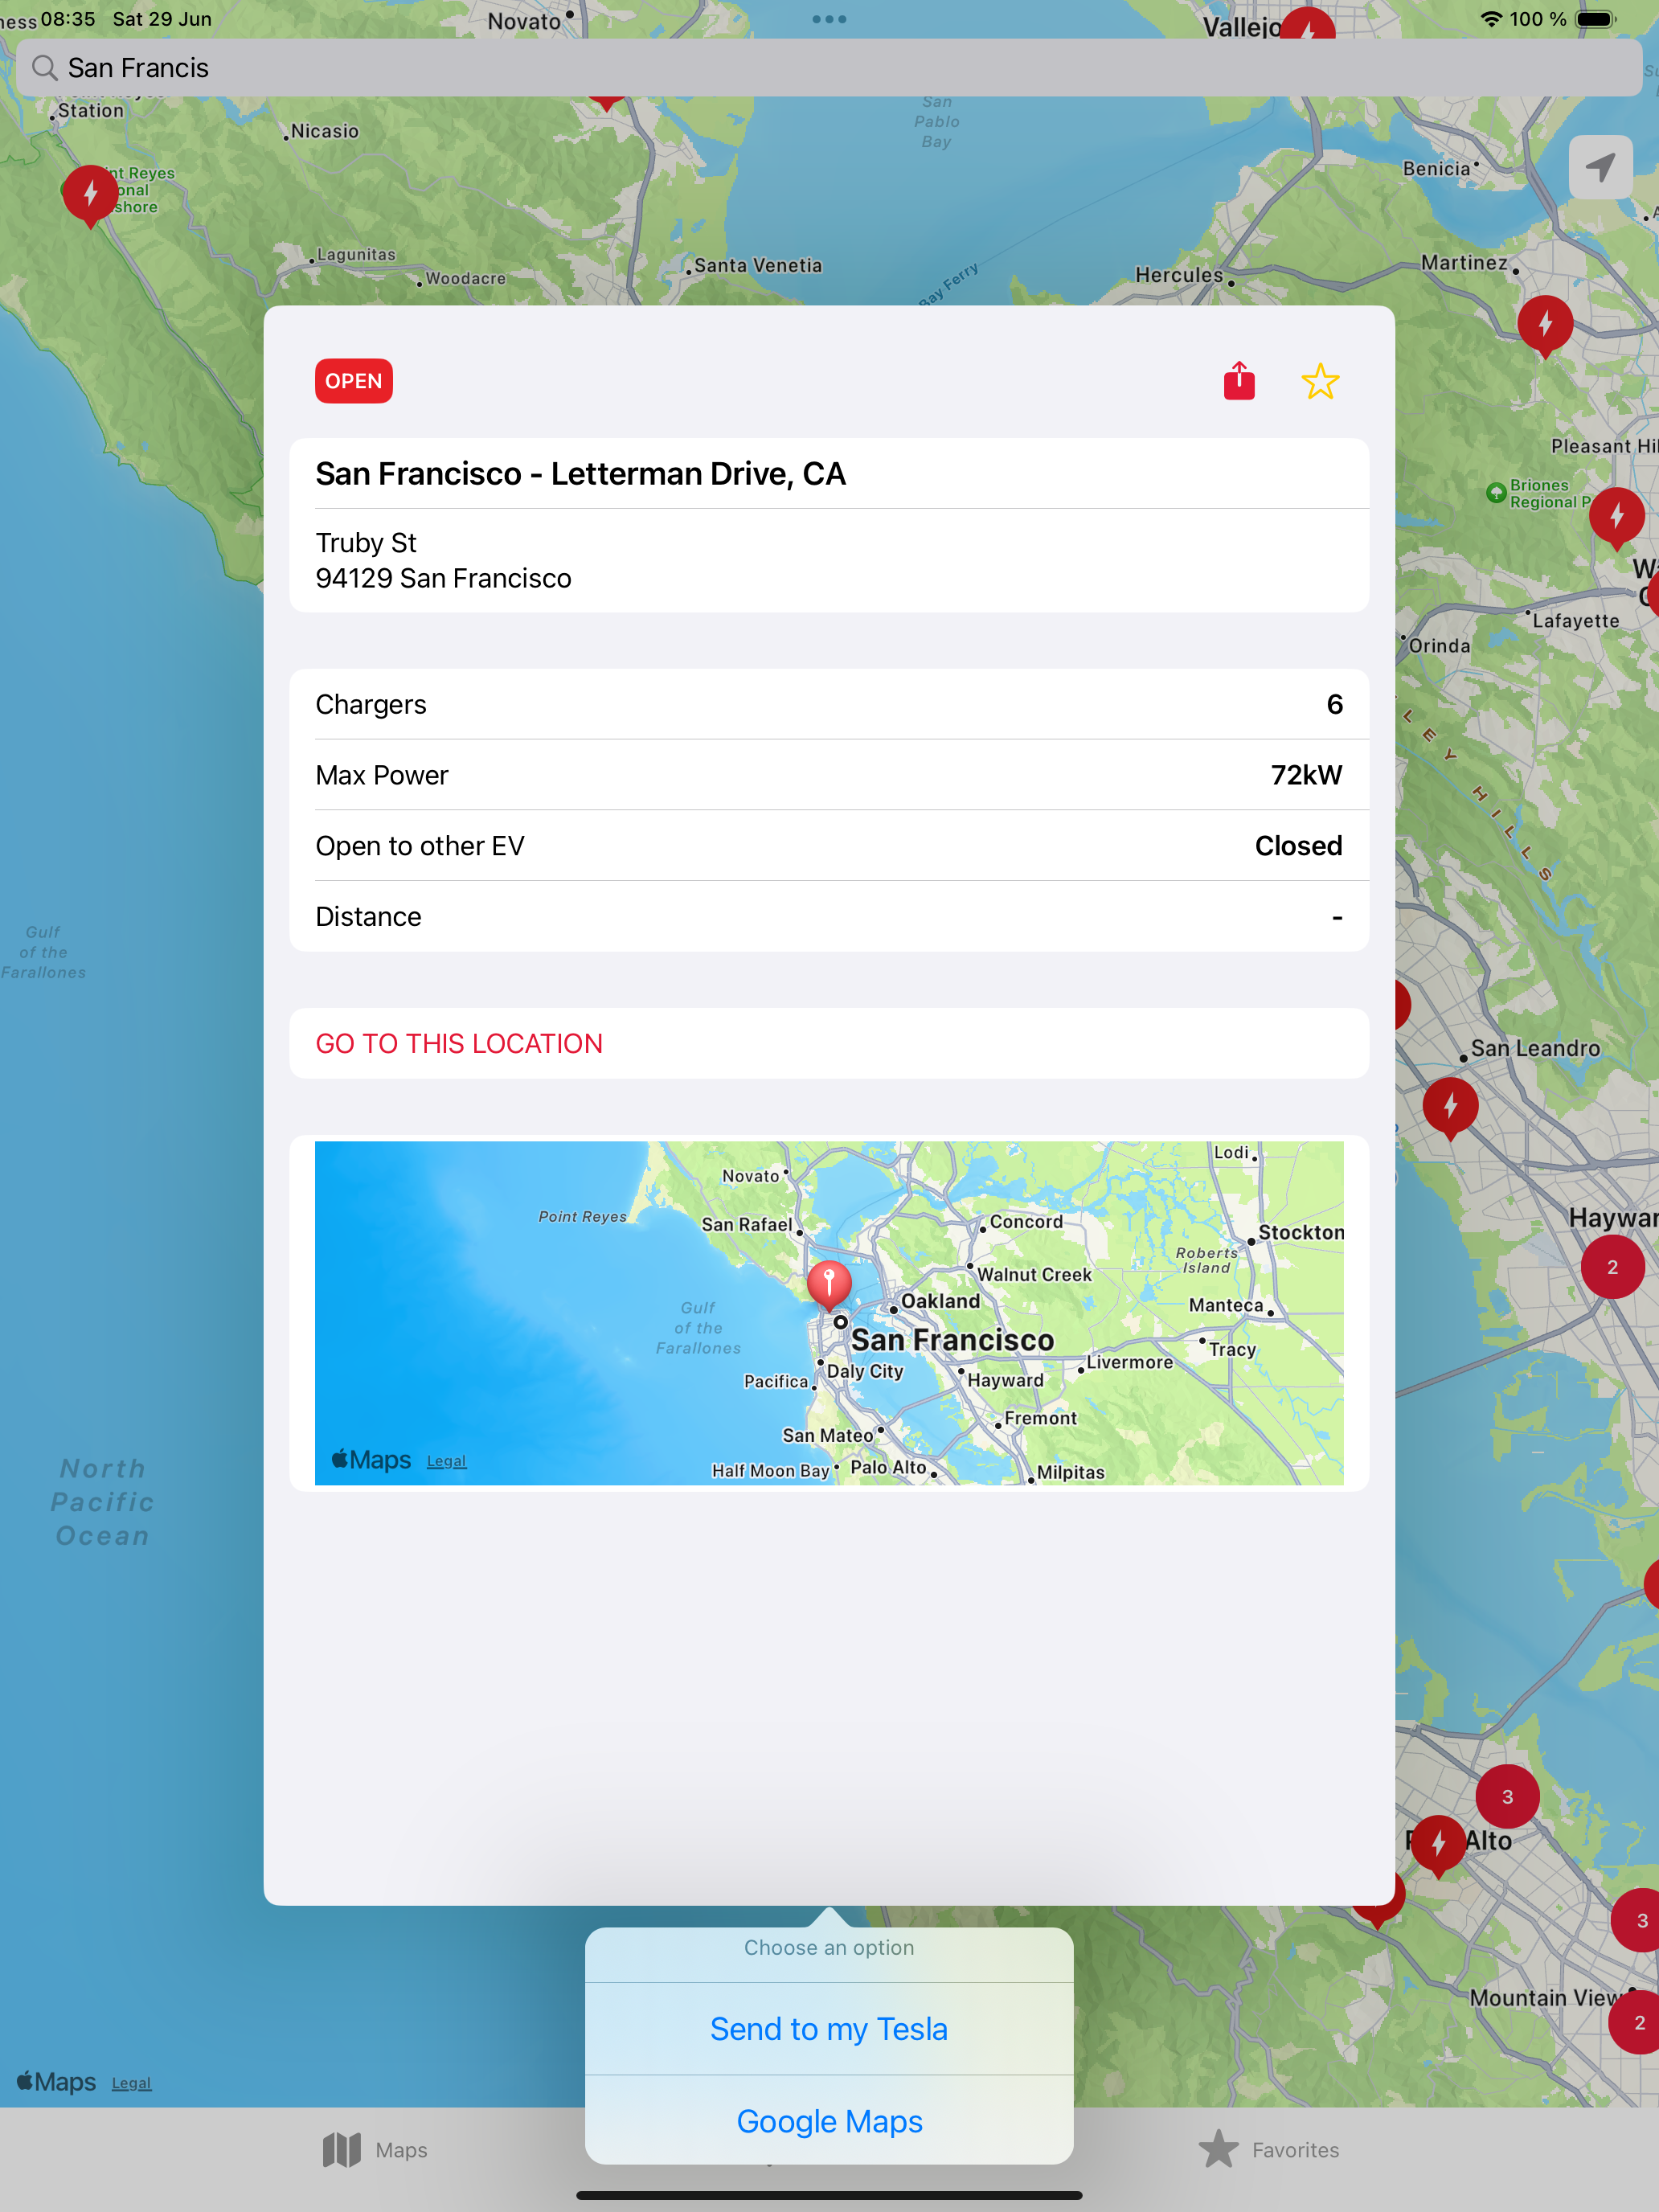Select the Max Power 72kW row
1659x2212 pixels.
[829, 775]
